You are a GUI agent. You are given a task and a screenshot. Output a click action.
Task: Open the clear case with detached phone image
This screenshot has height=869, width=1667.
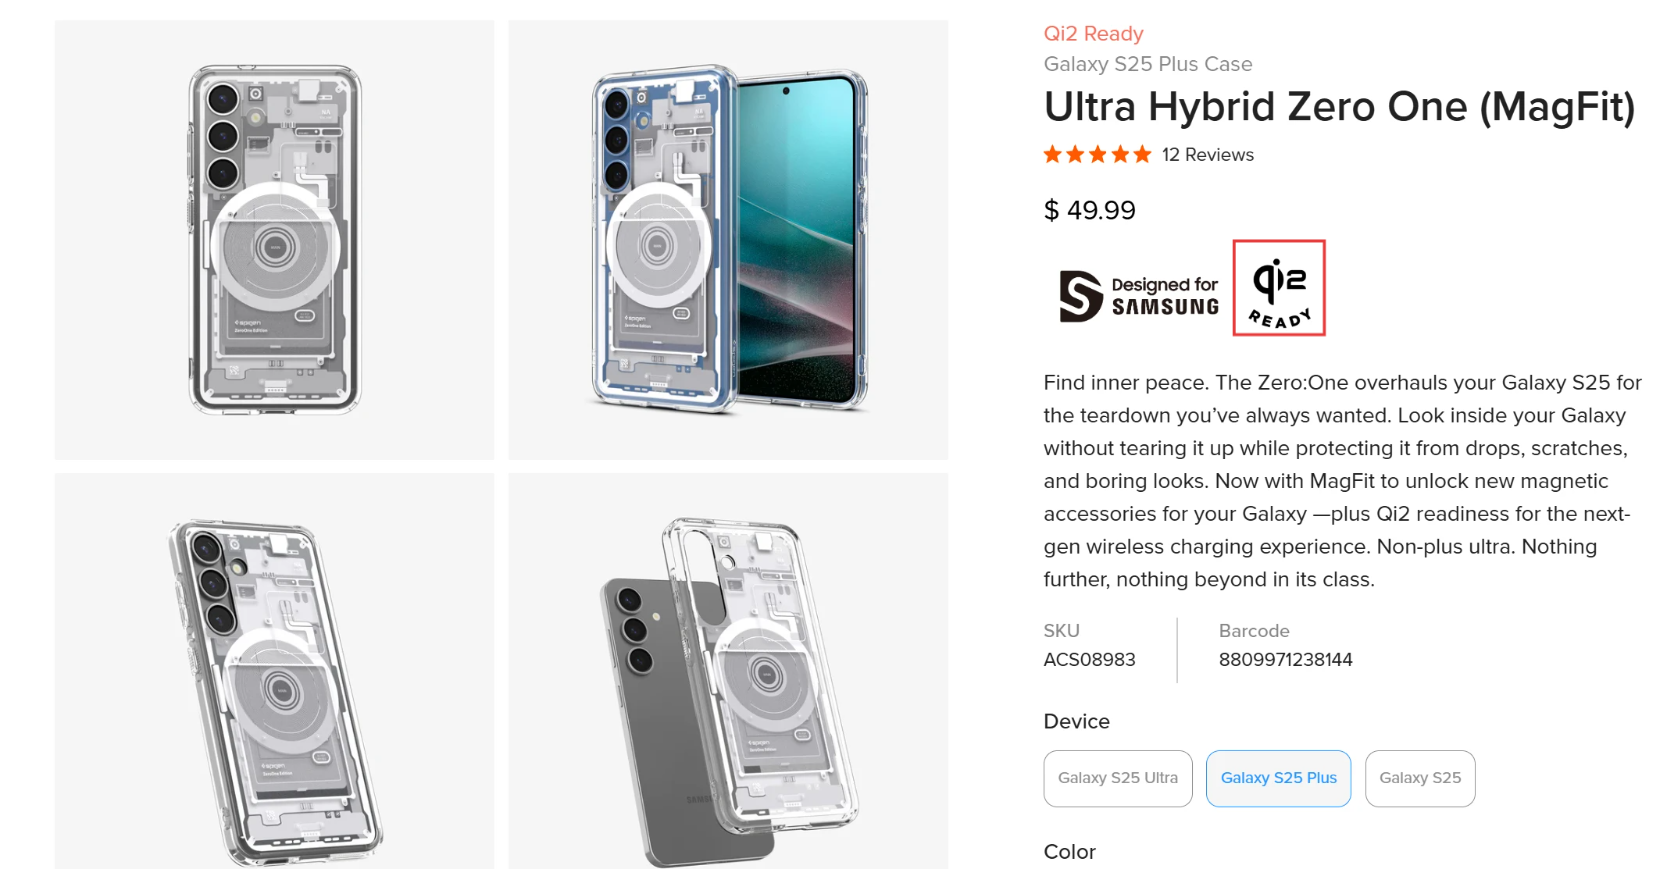(728, 671)
